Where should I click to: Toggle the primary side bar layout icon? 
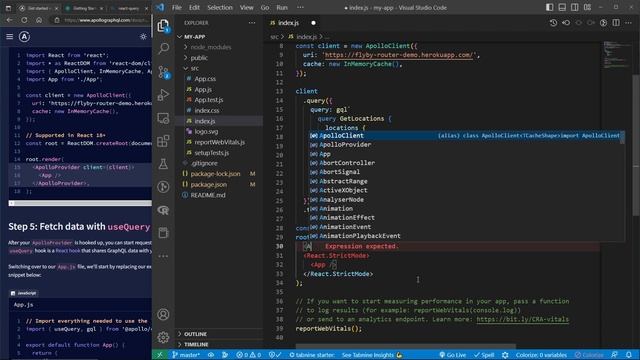[x=549, y=7]
